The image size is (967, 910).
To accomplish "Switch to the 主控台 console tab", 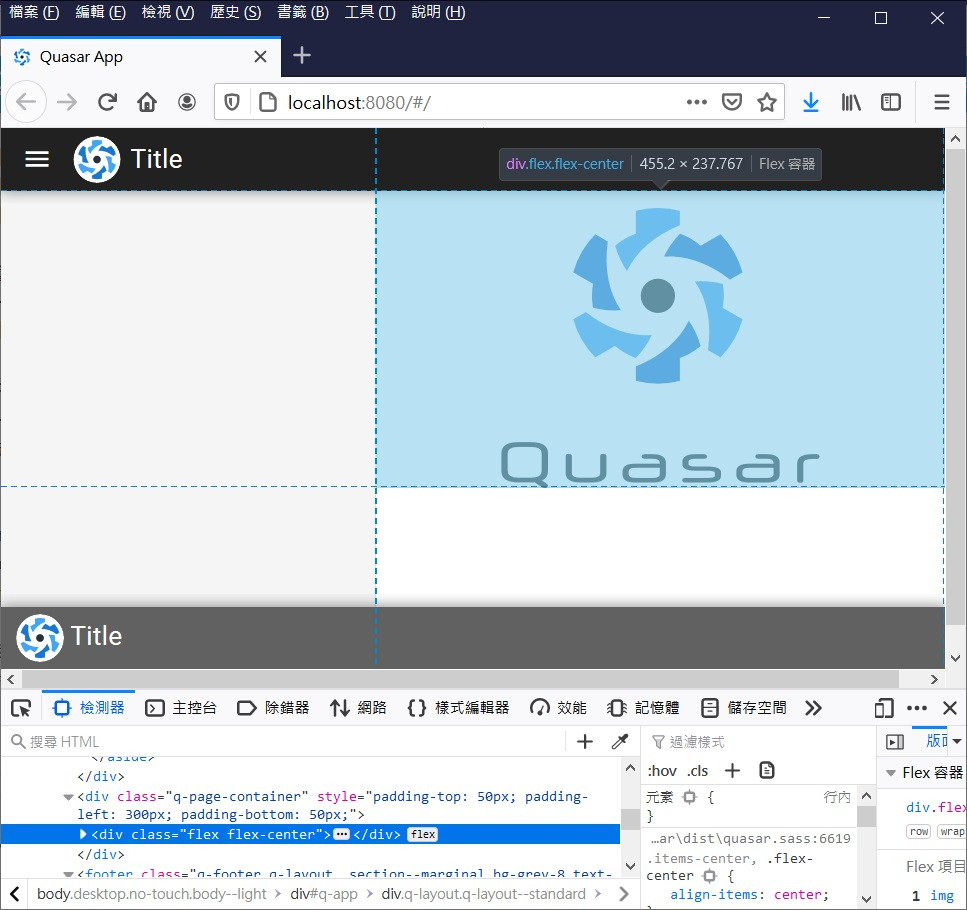I will coord(181,708).
